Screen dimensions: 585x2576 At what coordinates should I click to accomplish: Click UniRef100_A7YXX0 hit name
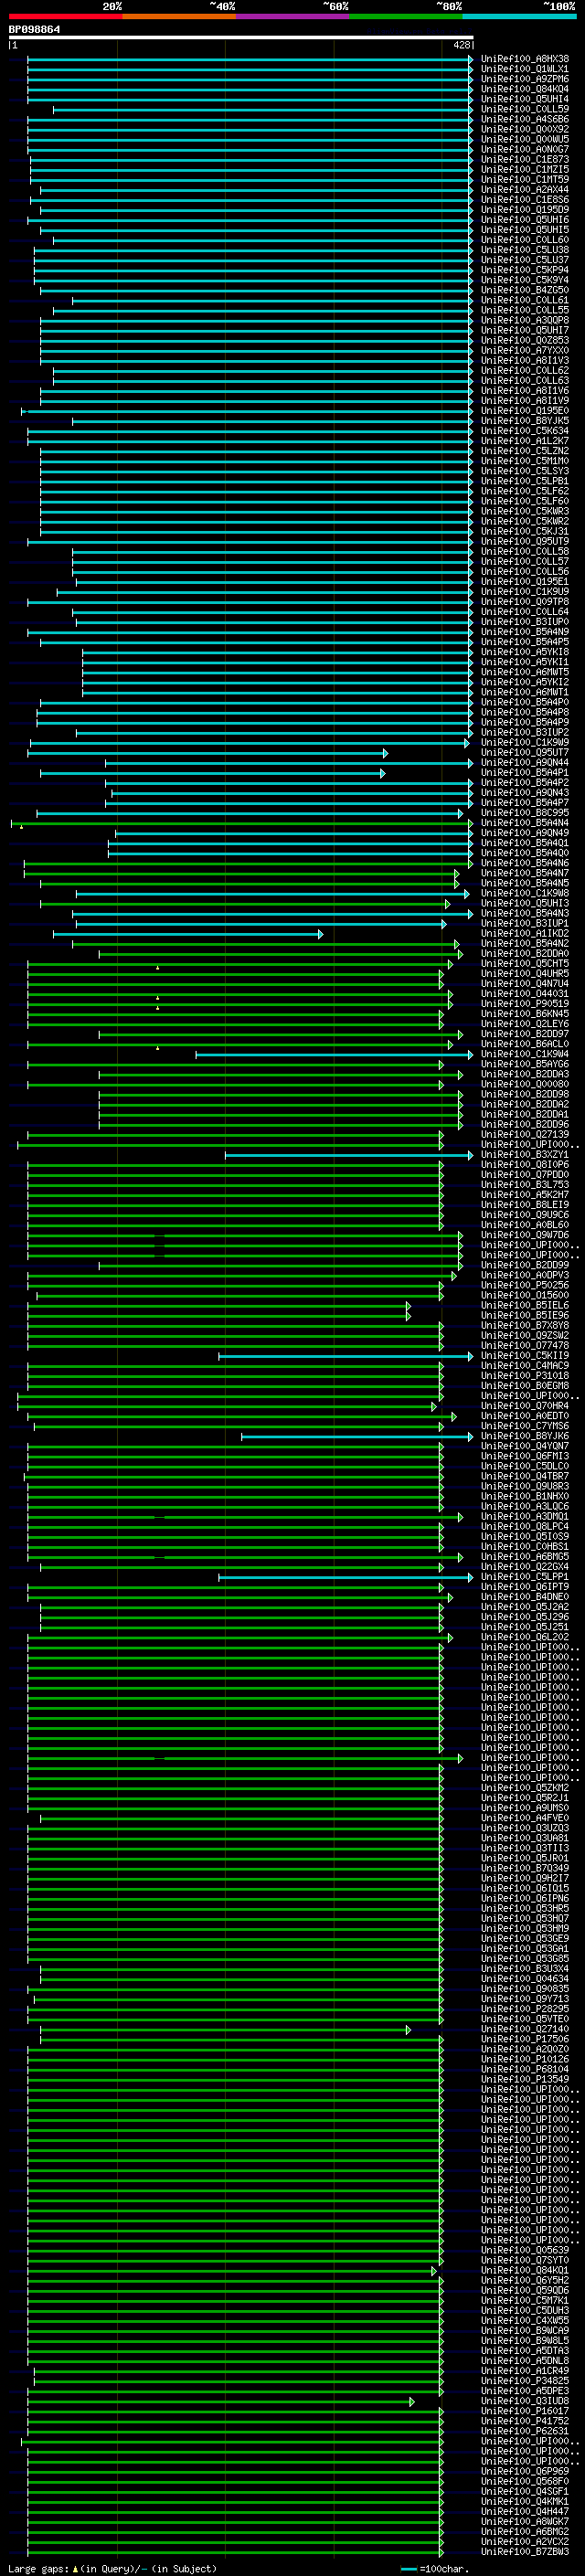pos(525,350)
